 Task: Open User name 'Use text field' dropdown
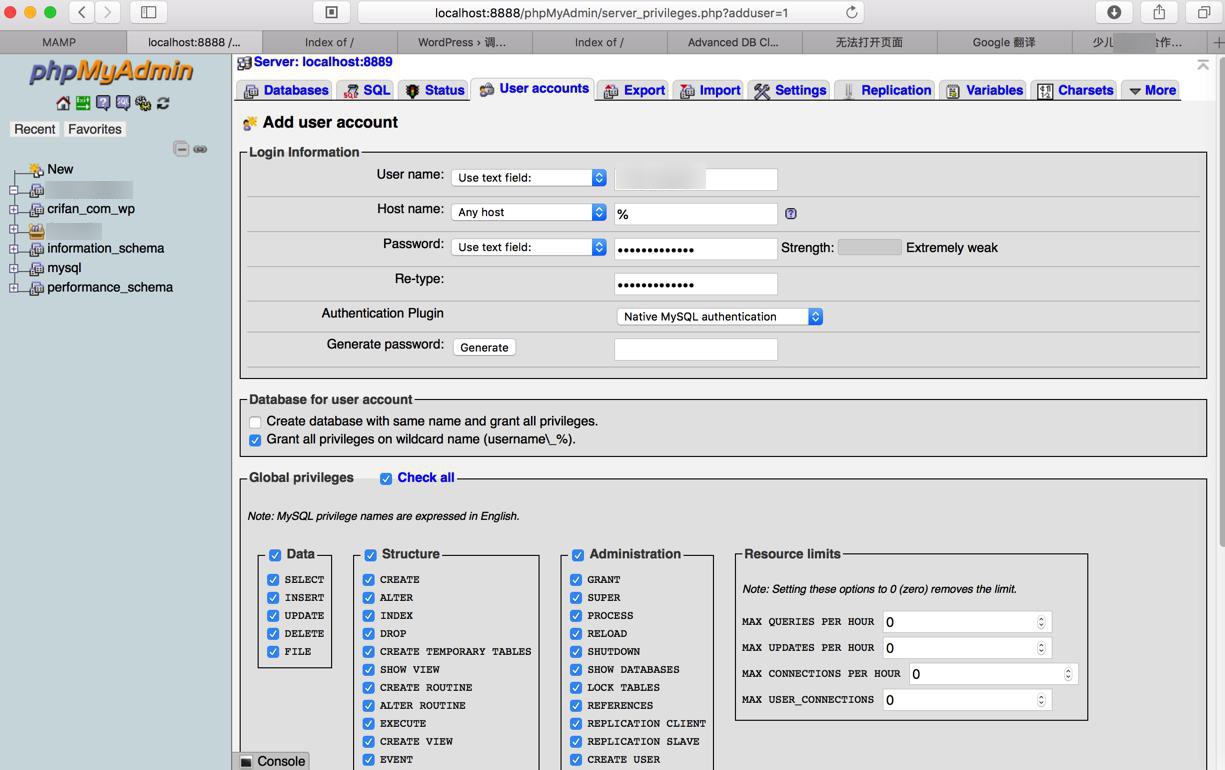(529, 177)
